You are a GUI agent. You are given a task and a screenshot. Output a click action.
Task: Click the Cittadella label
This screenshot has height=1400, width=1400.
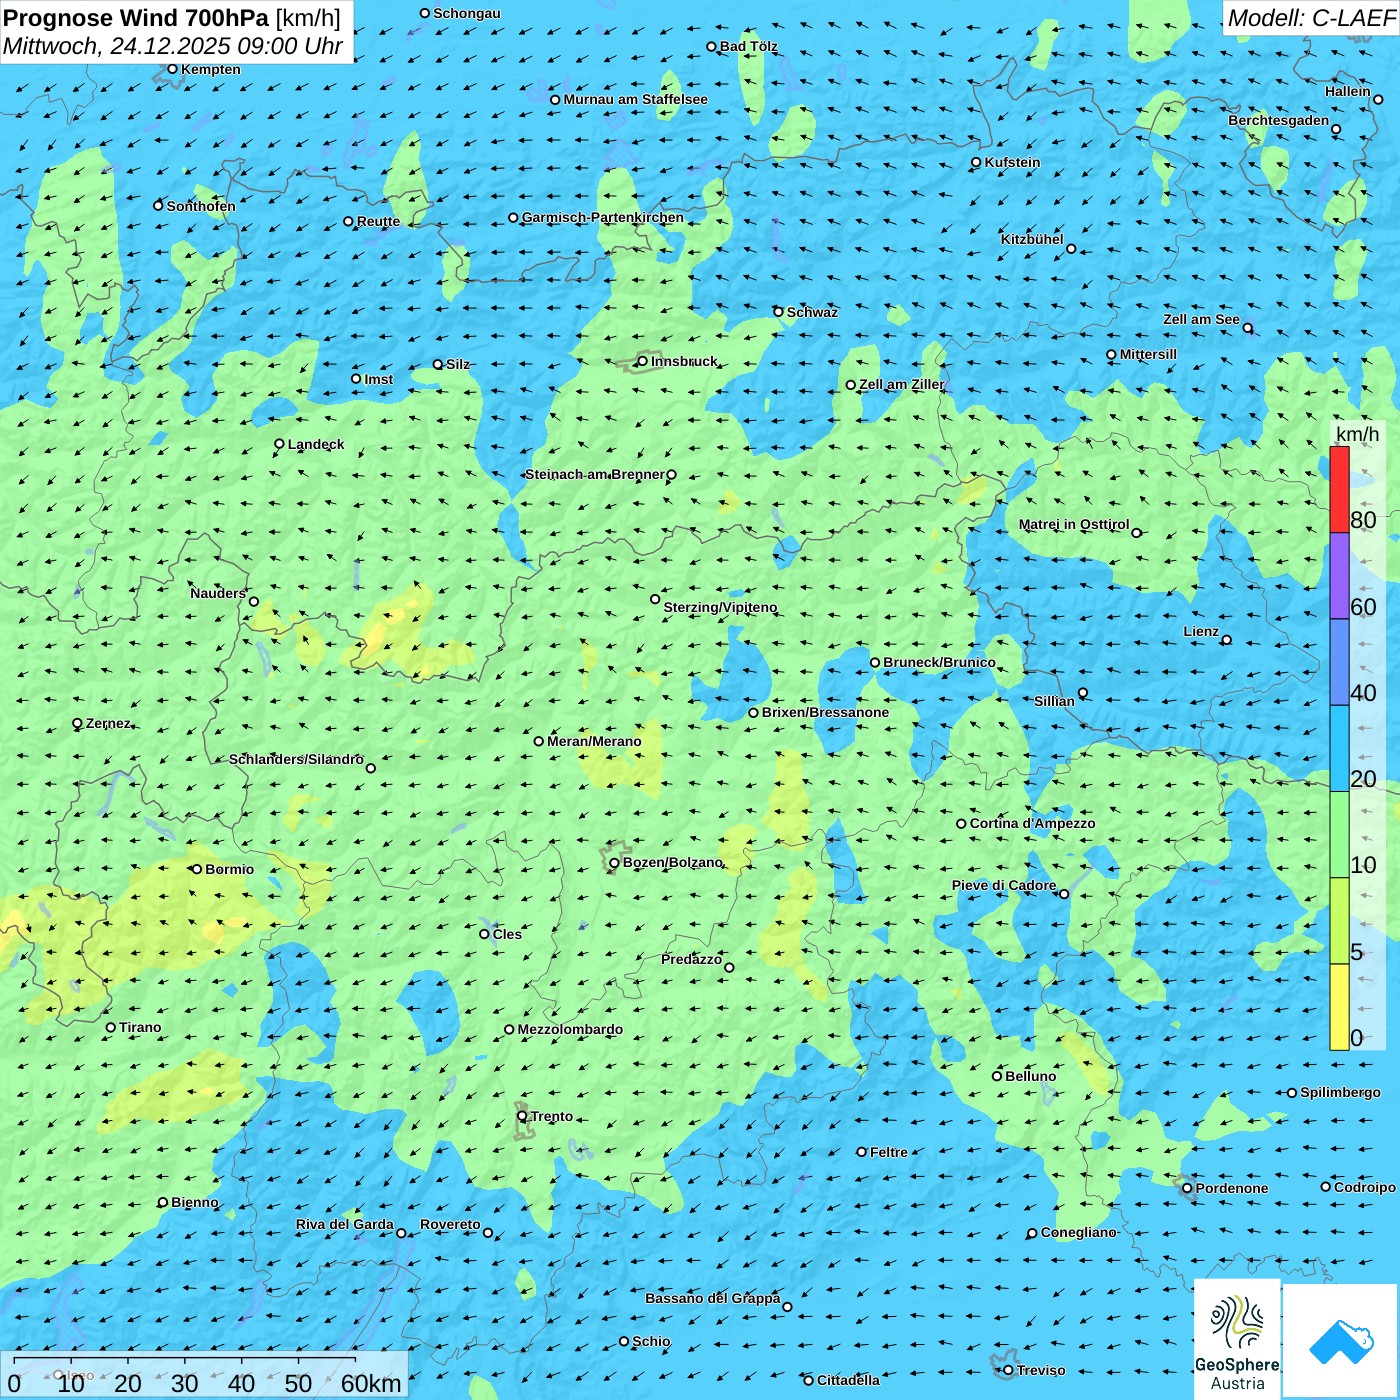click(848, 1380)
